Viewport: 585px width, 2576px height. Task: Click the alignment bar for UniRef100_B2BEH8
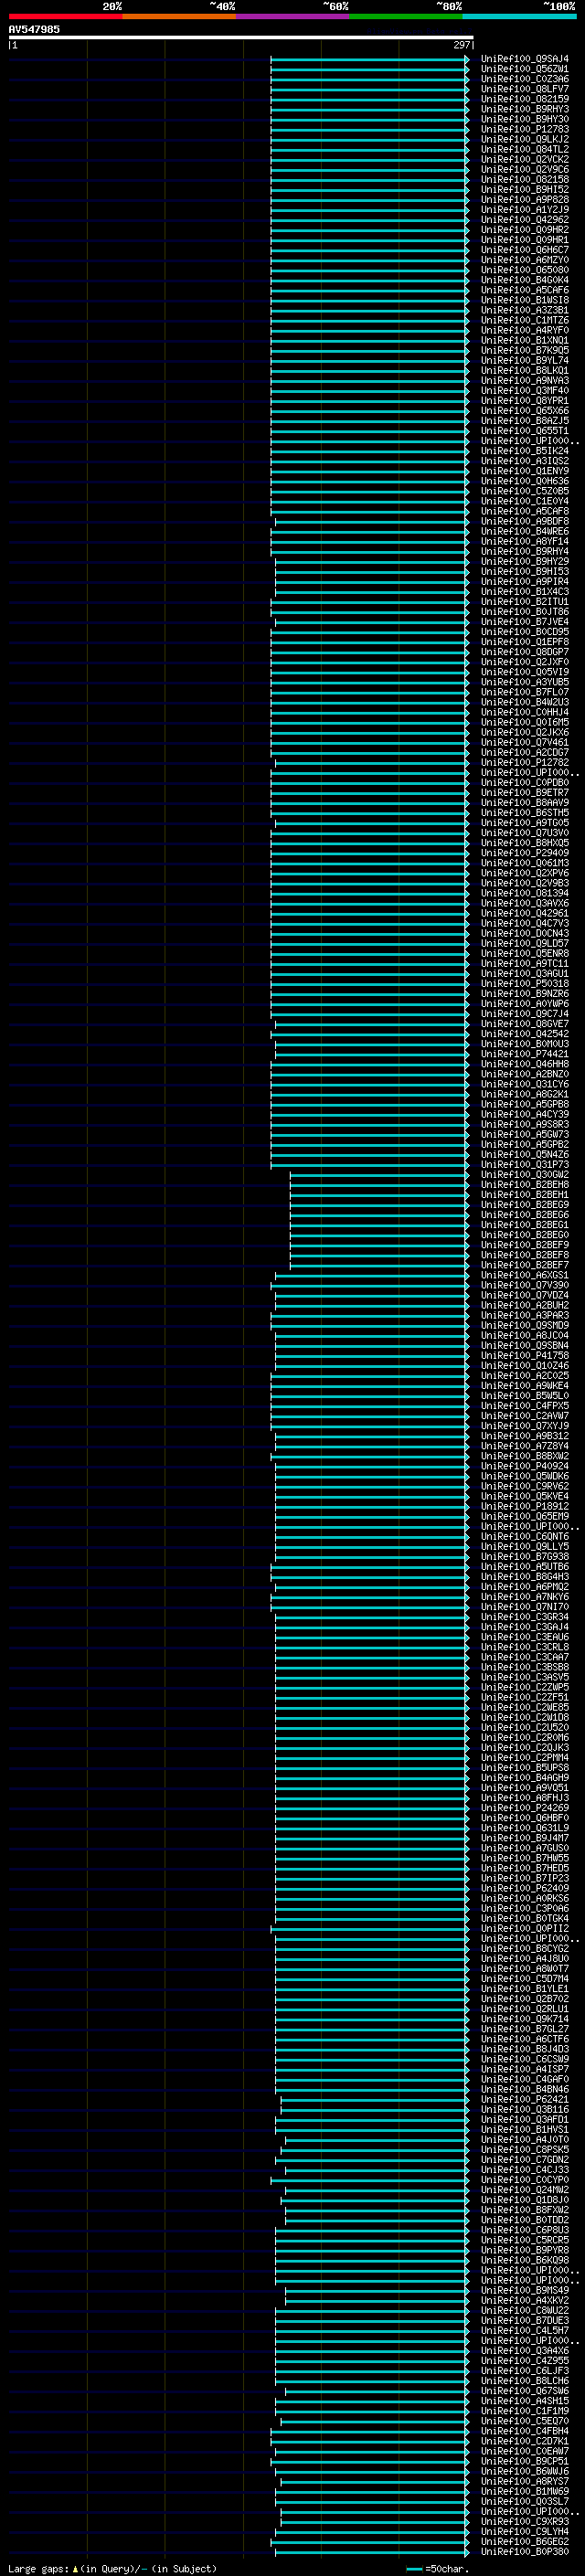(x=379, y=1185)
